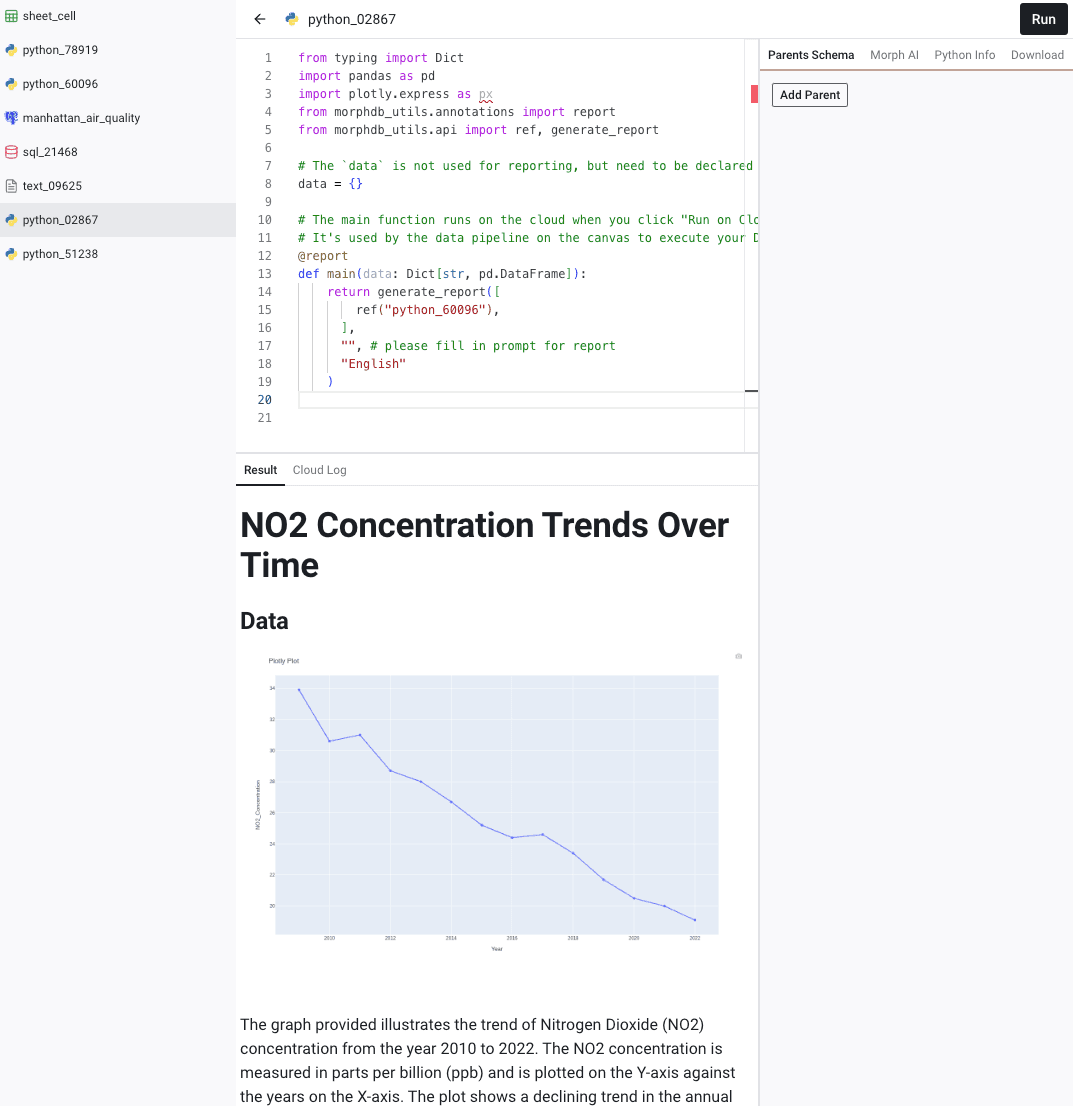The height and width of the screenshot is (1106, 1073).
Task: Click the text_09625 document icon
Action: click(11, 186)
